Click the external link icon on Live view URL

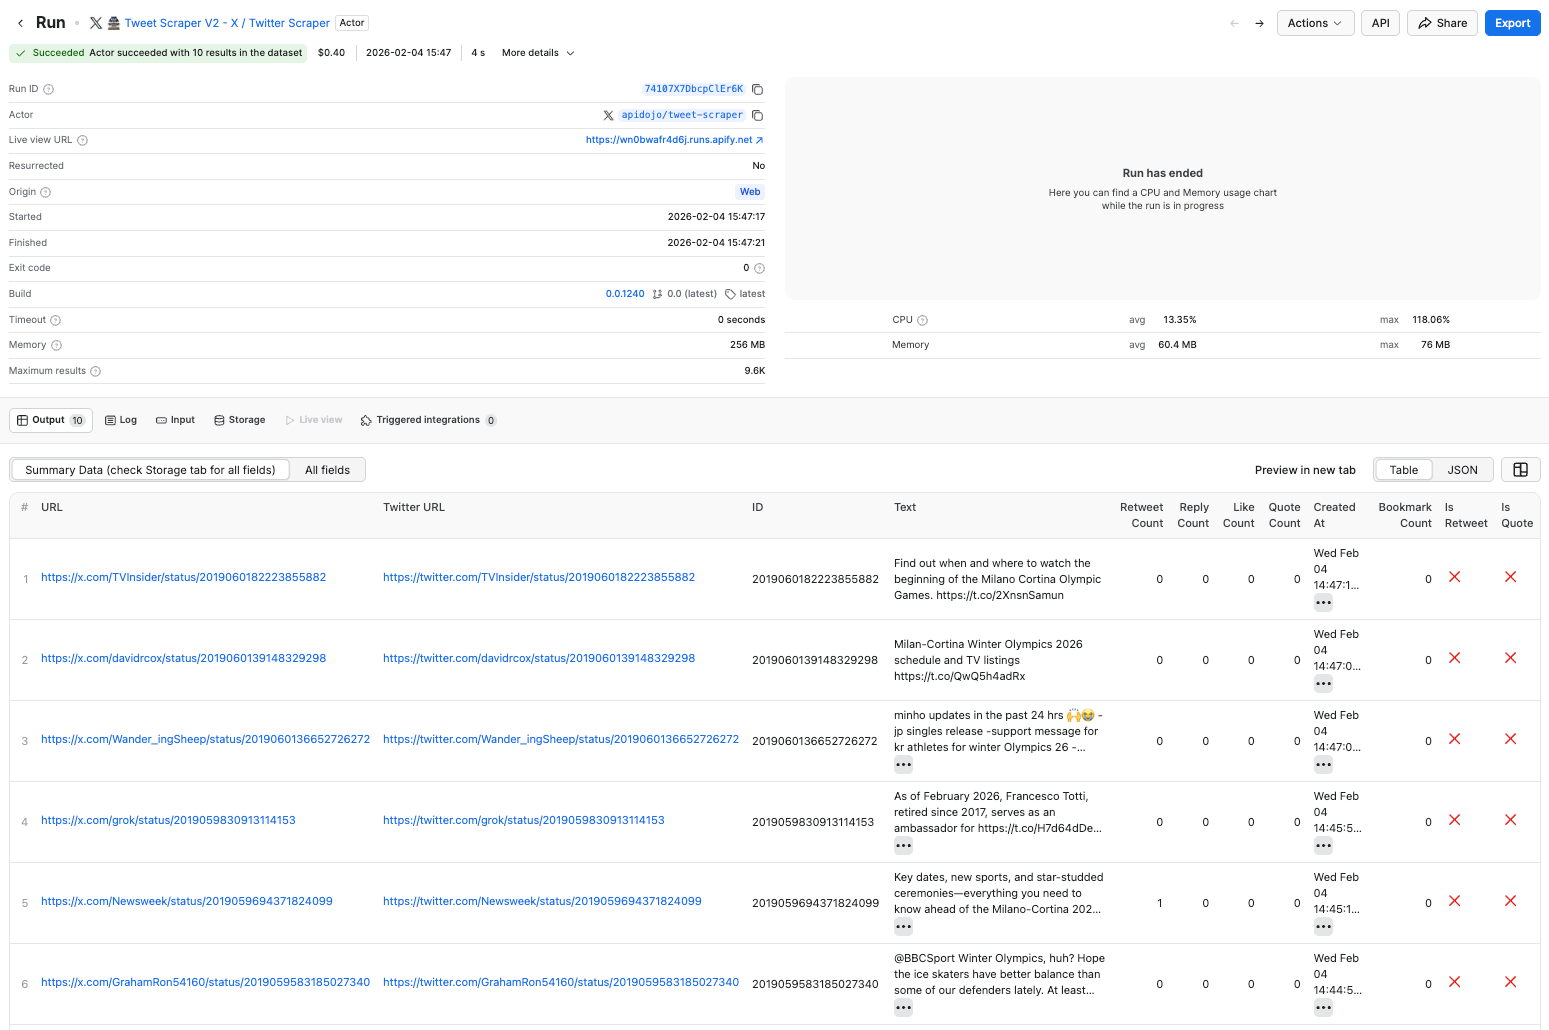pyautogui.click(x=758, y=140)
